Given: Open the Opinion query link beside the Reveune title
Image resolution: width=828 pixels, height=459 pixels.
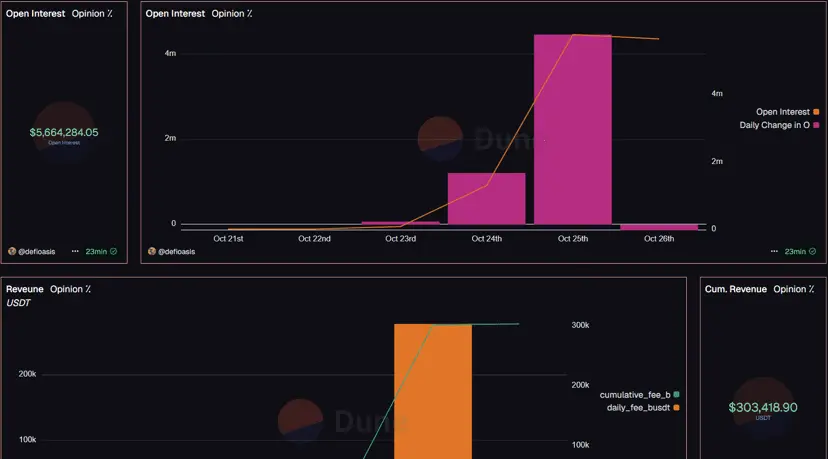Looking at the screenshot, I should (x=70, y=289).
